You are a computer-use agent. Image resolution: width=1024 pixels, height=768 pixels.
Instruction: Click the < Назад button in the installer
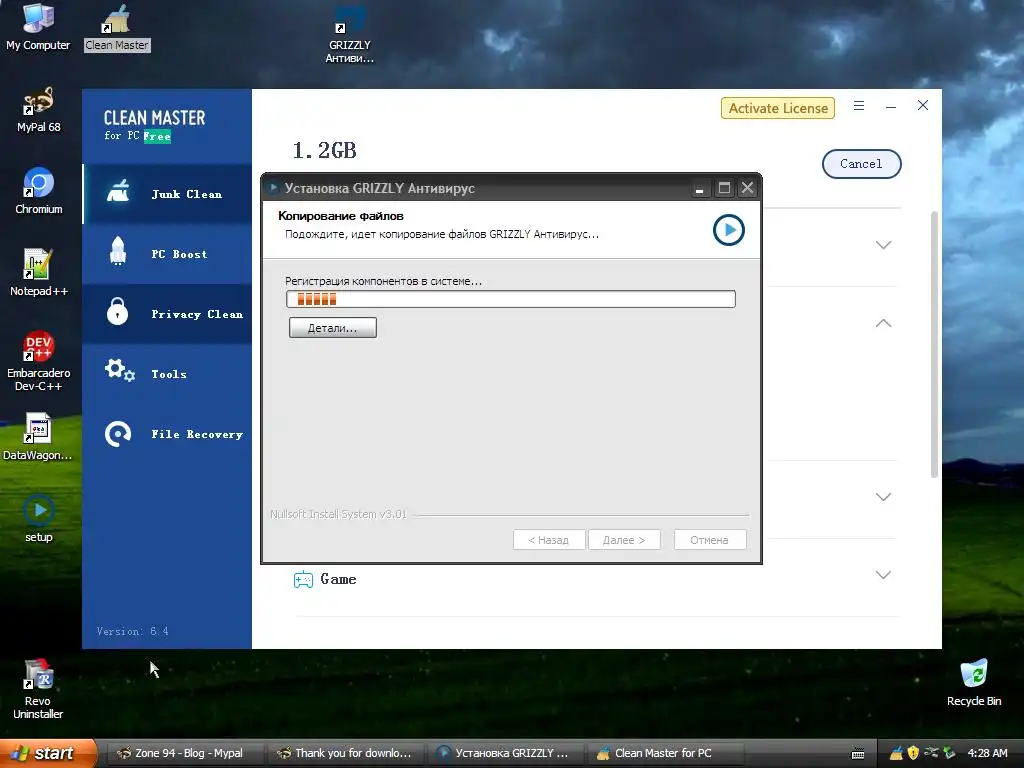[549, 540]
